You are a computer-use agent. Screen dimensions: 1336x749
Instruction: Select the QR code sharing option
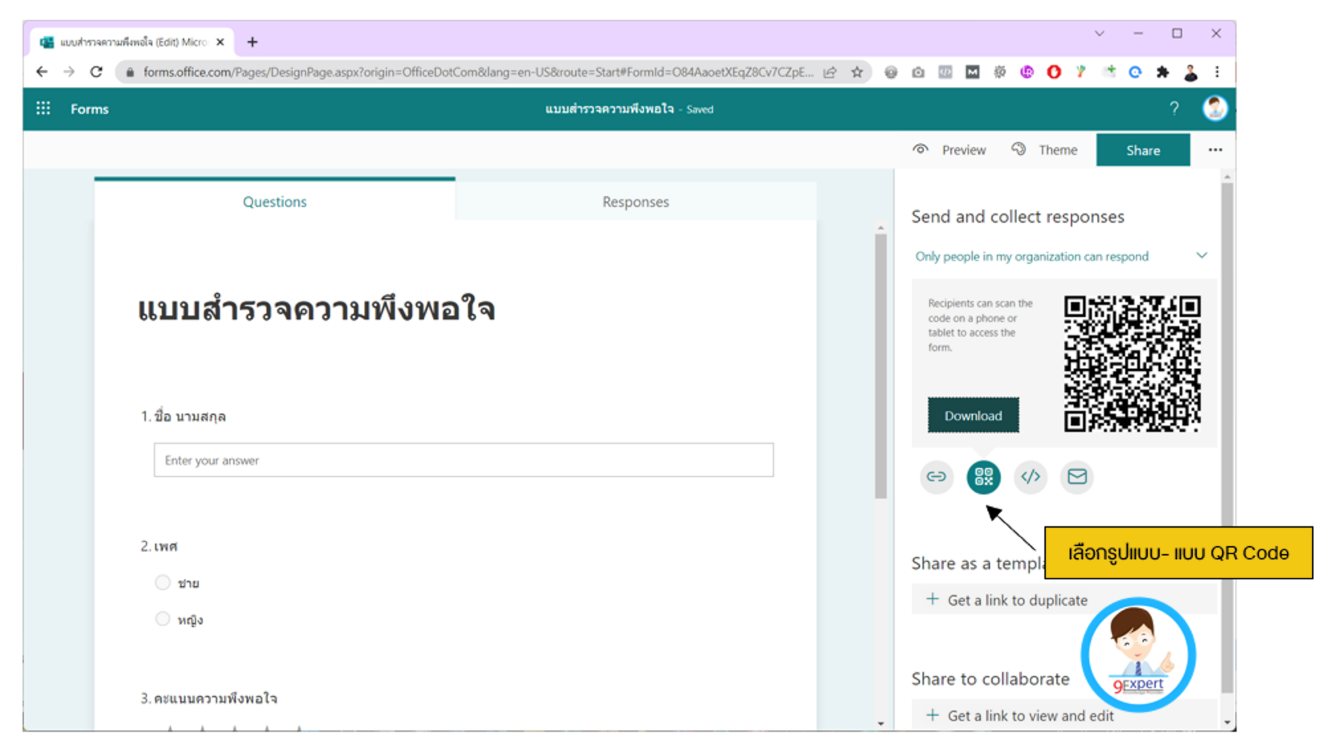(x=983, y=477)
